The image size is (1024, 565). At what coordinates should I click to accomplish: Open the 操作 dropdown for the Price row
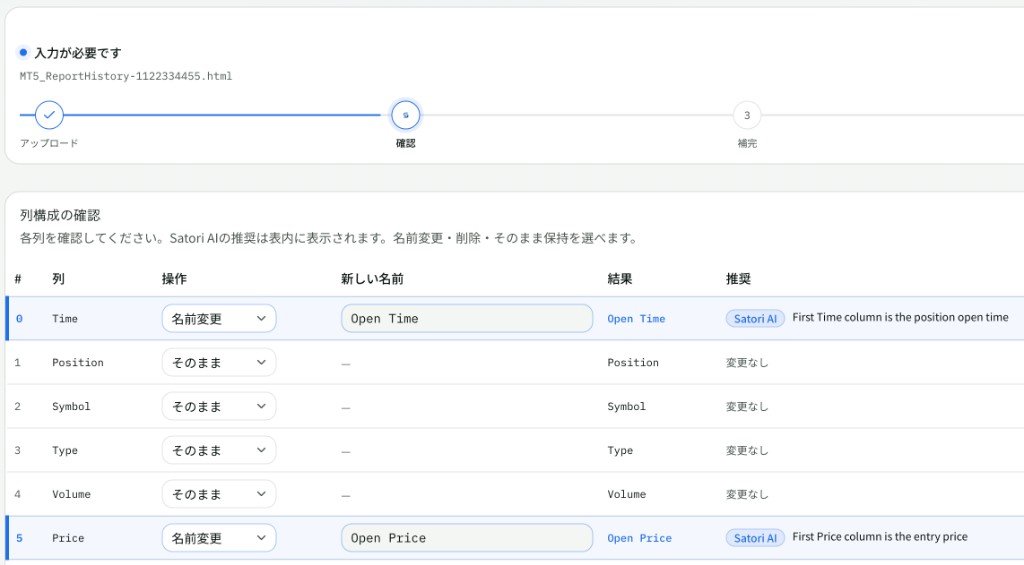tap(219, 538)
